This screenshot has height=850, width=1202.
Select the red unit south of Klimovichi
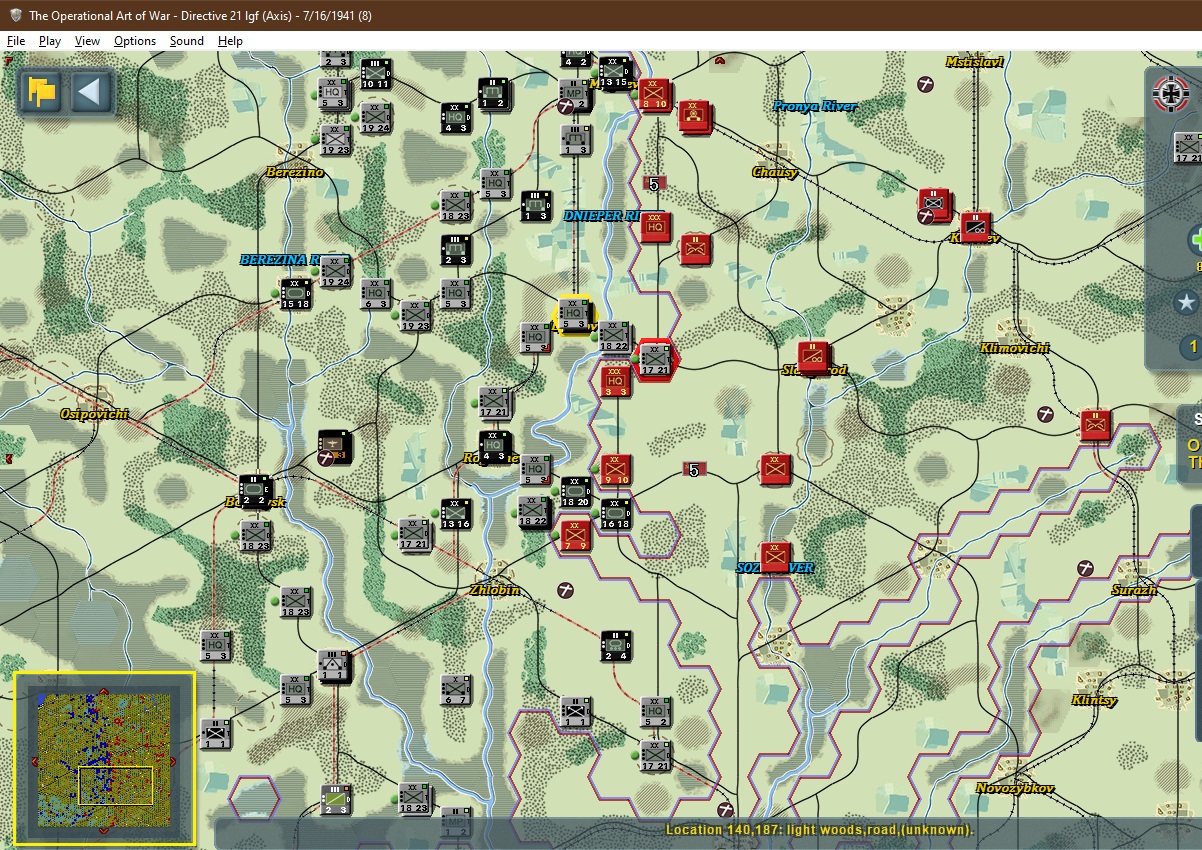pos(1095,425)
